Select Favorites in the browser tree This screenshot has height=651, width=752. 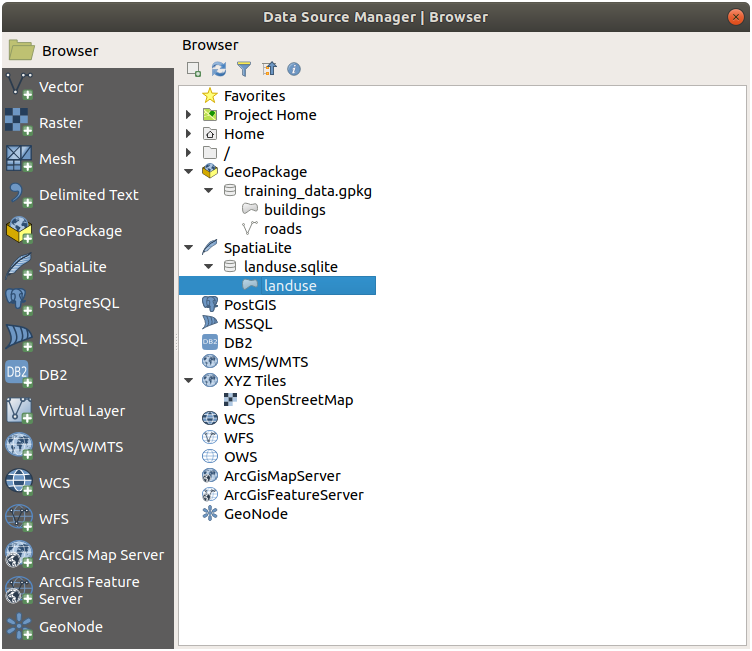point(254,96)
